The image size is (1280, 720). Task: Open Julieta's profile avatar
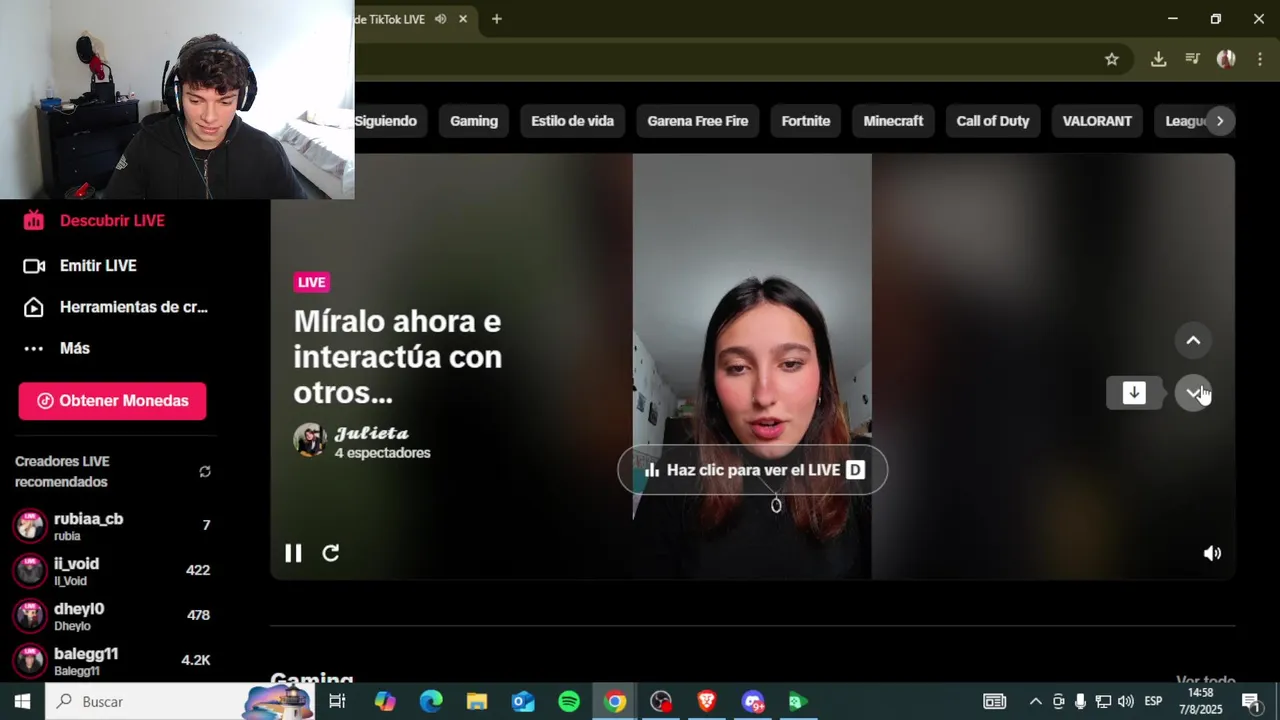310,440
